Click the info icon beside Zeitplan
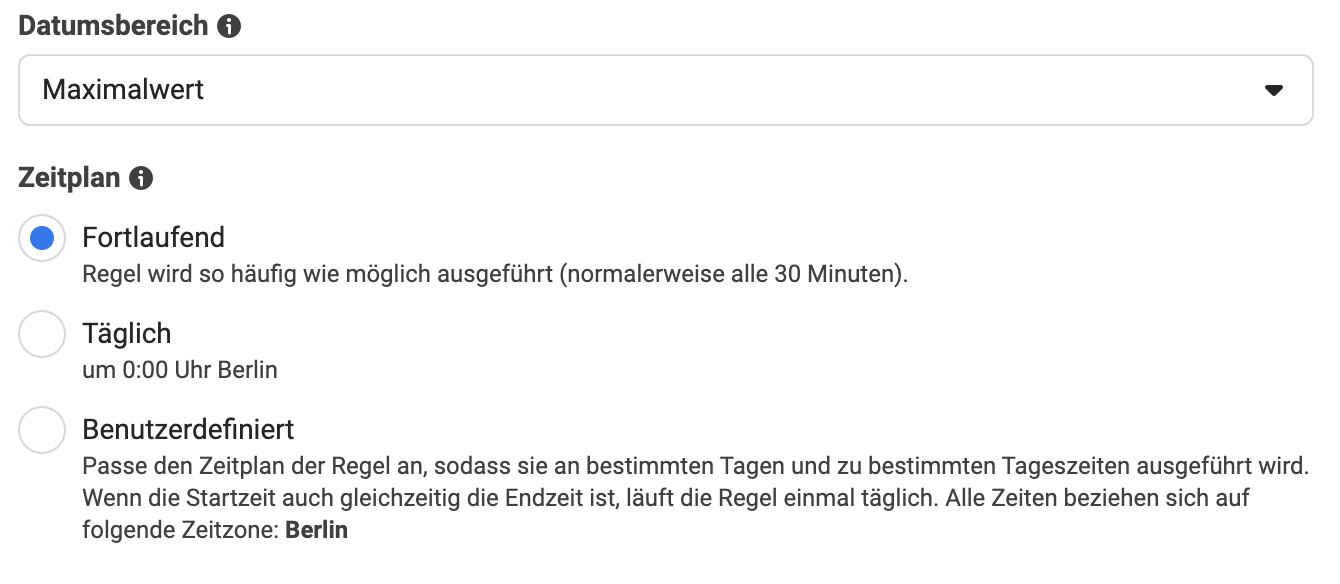1340x584 pixels. click(x=141, y=179)
